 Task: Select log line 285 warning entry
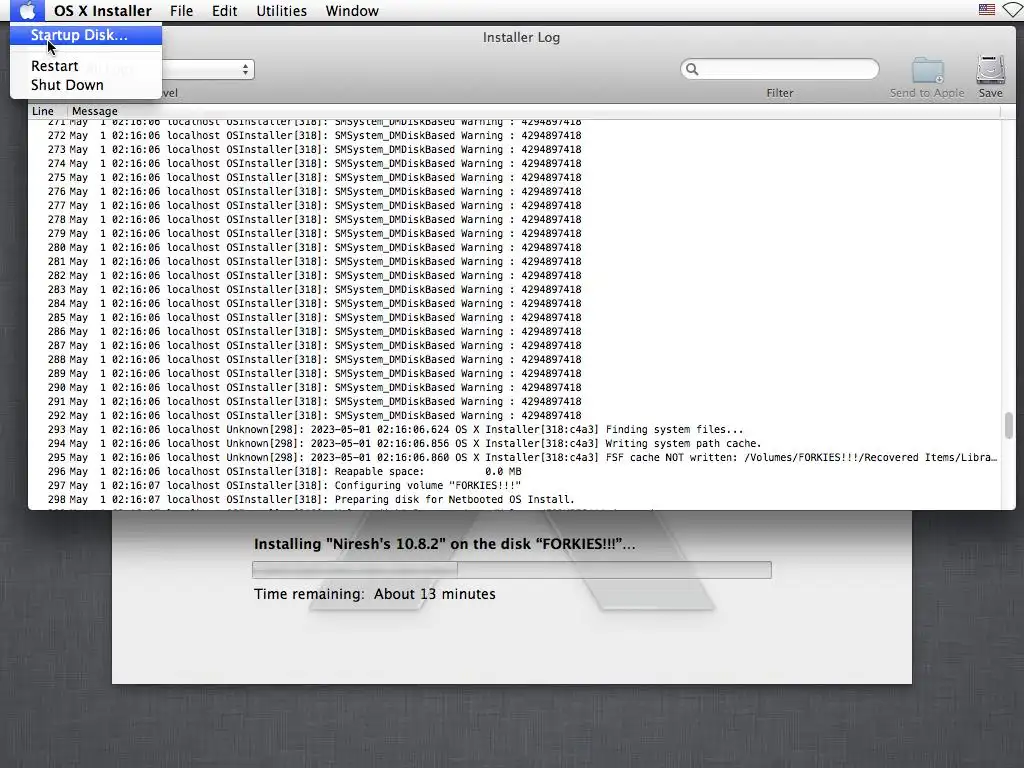515,317
